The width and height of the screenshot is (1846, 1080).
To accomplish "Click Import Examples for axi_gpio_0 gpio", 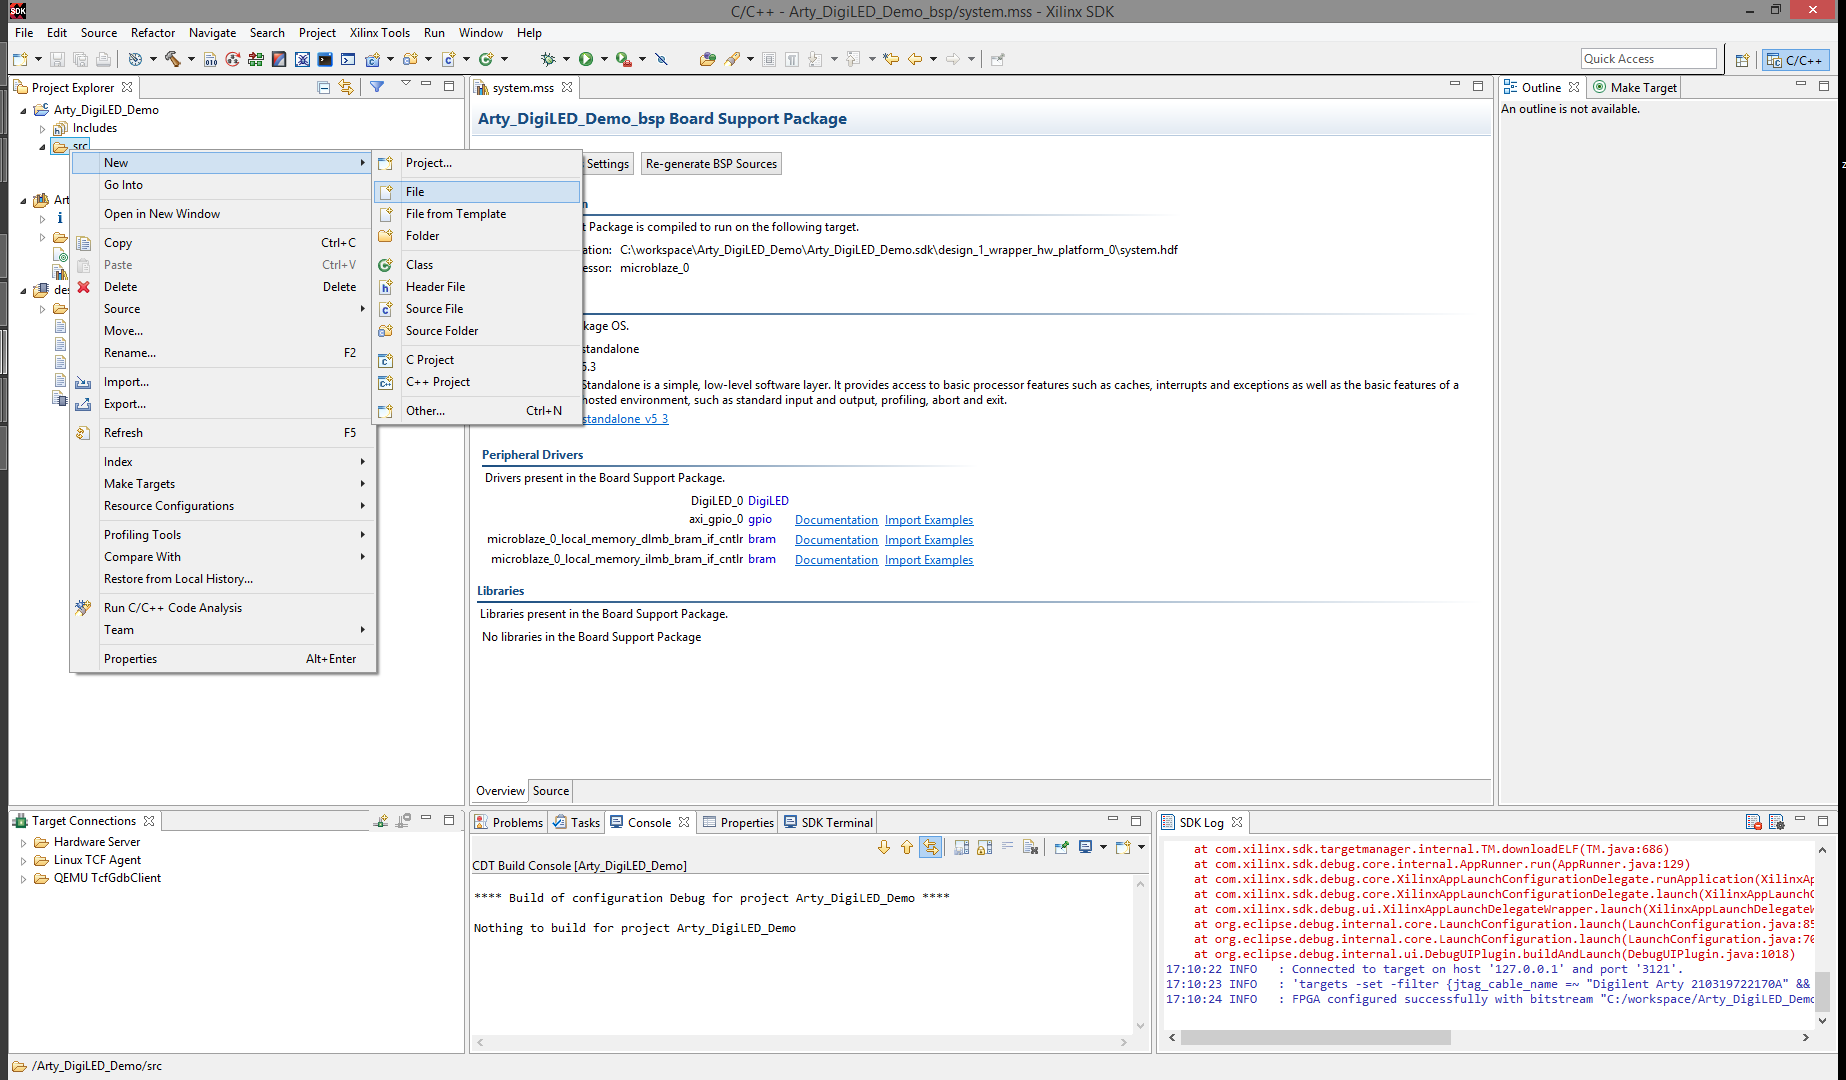I will (929, 520).
